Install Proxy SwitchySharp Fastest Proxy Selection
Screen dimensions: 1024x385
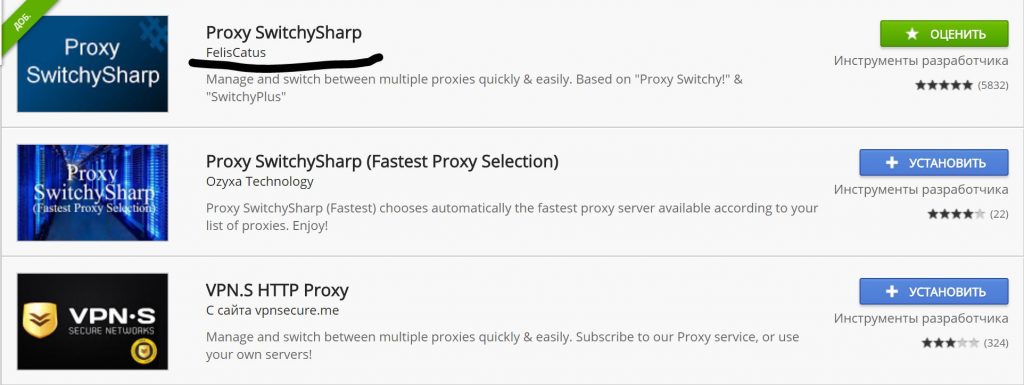pyautogui.click(x=934, y=162)
